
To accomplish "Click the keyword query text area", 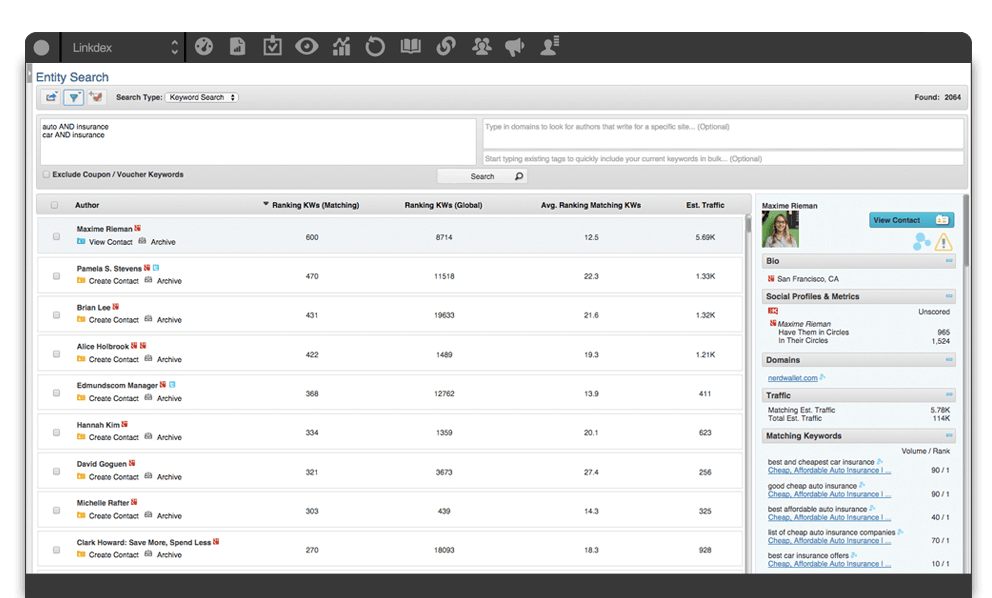I will (x=257, y=142).
